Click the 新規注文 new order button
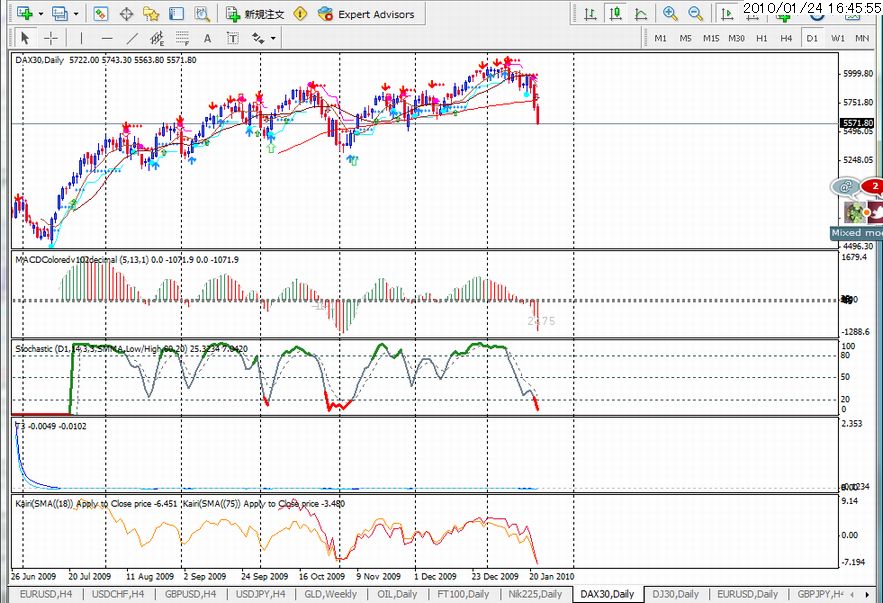This screenshot has width=883, height=603. [255, 14]
